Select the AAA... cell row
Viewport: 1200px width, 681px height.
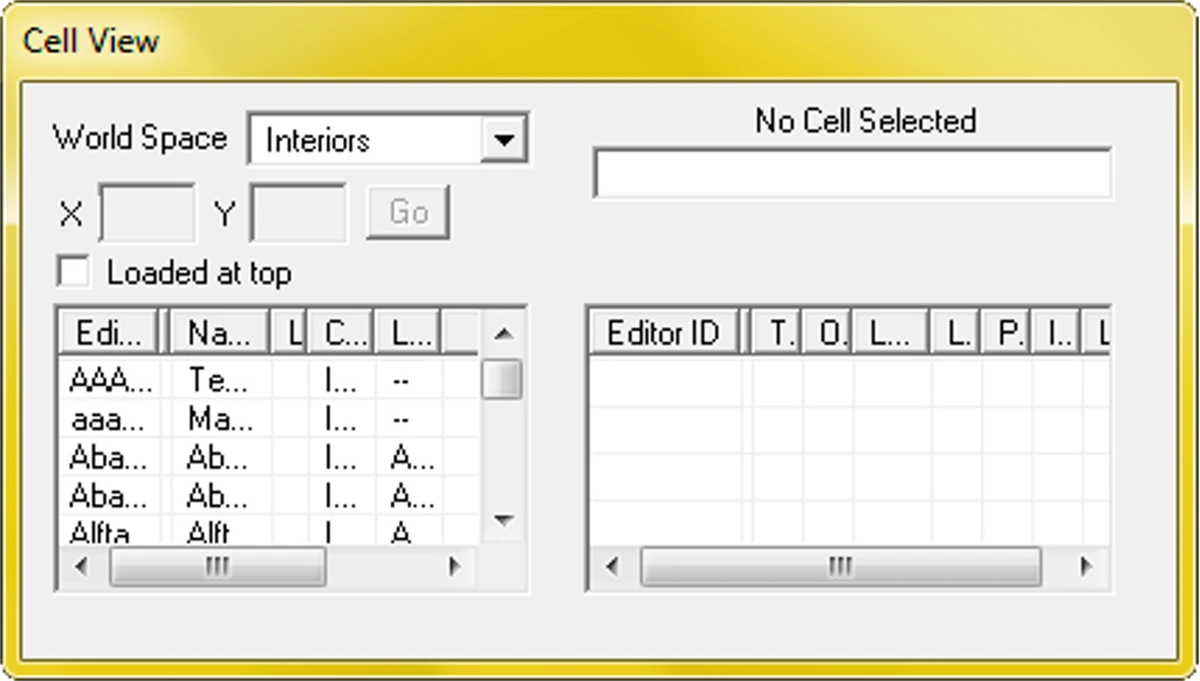(110, 380)
